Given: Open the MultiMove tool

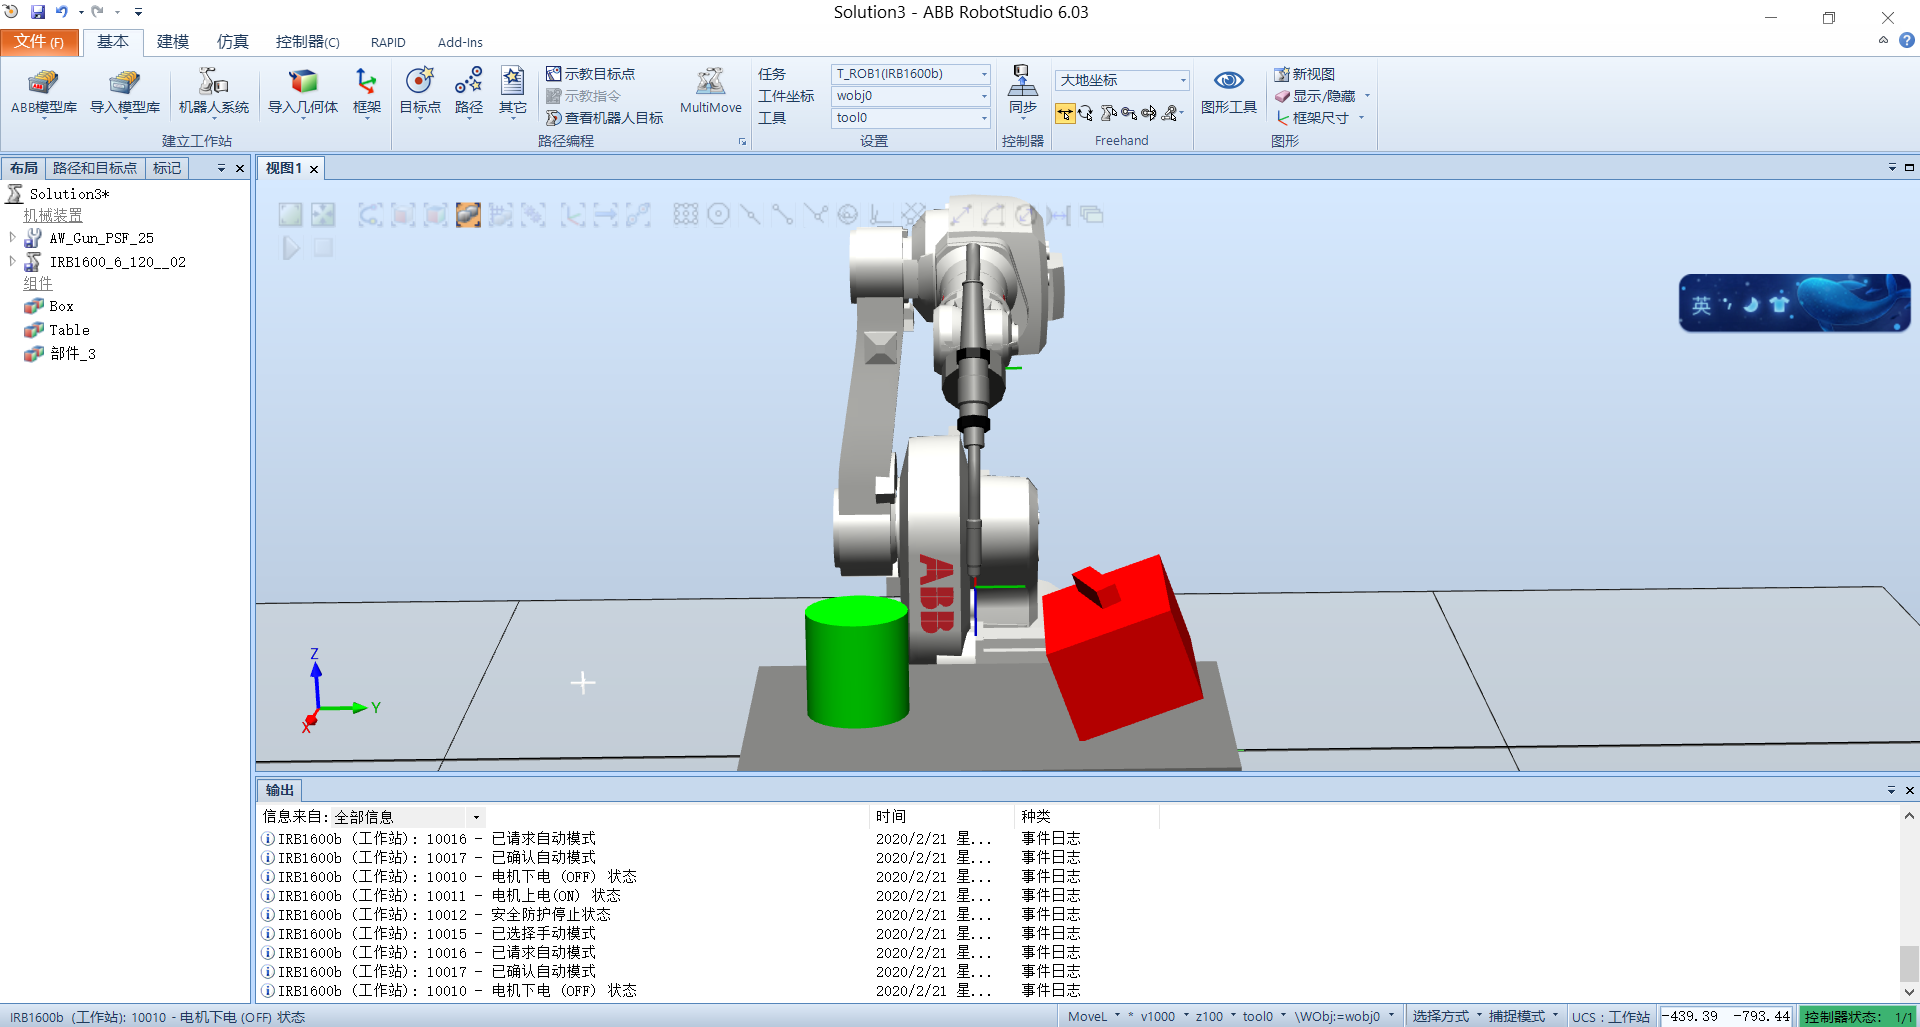Looking at the screenshot, I should [711, 92].
